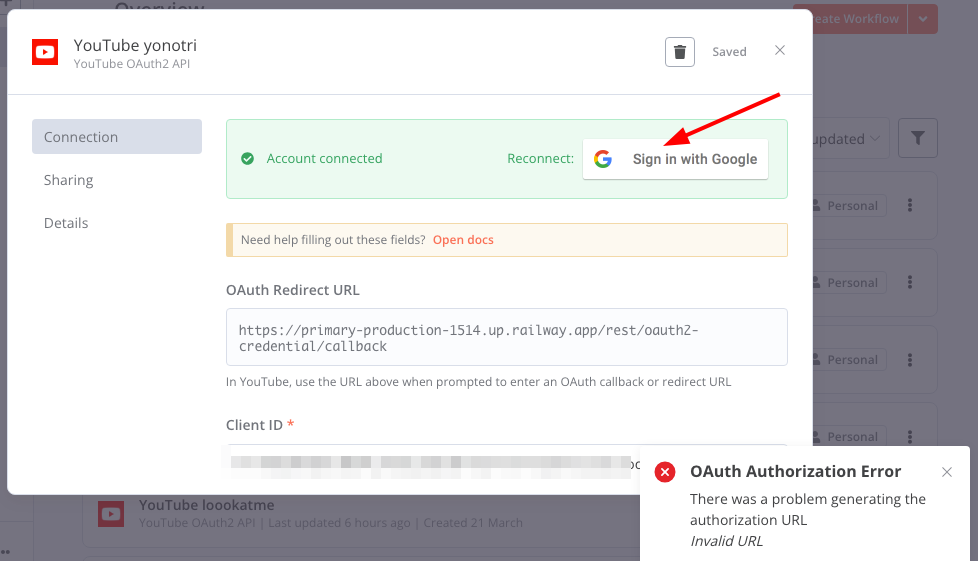Switch to the Details tab

tap(66, 223)
